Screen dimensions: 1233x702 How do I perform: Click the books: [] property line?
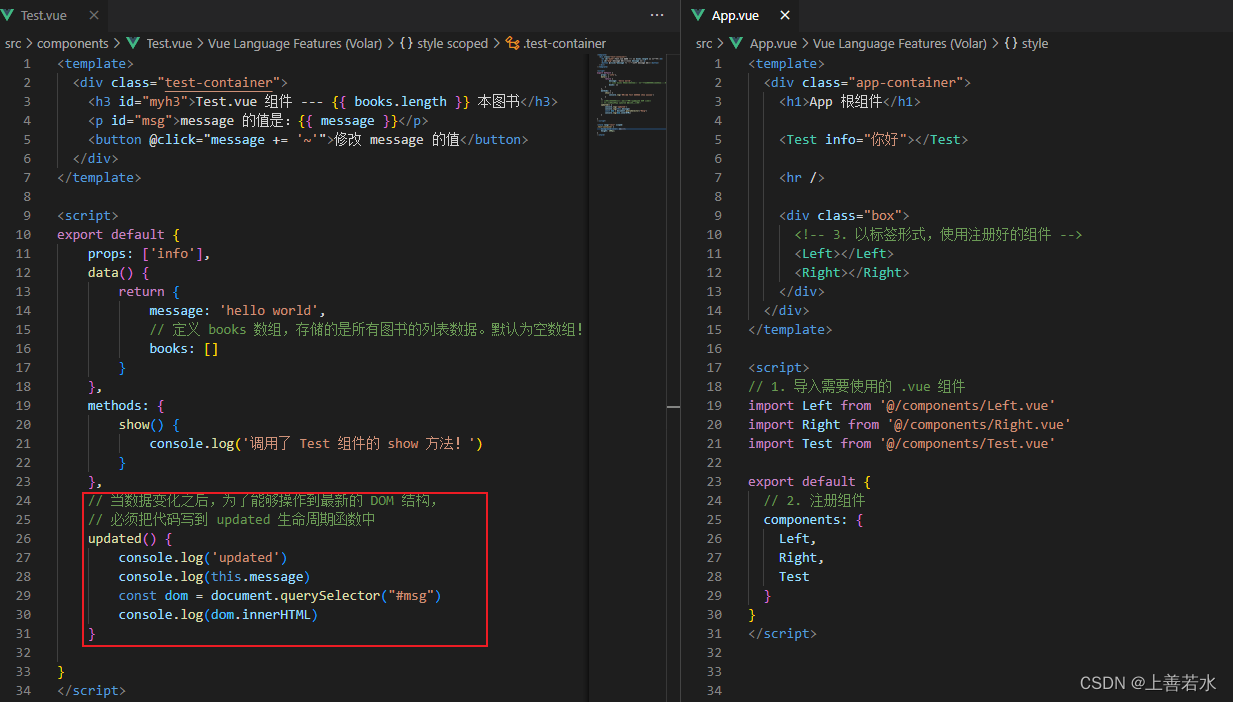[184, 348]
